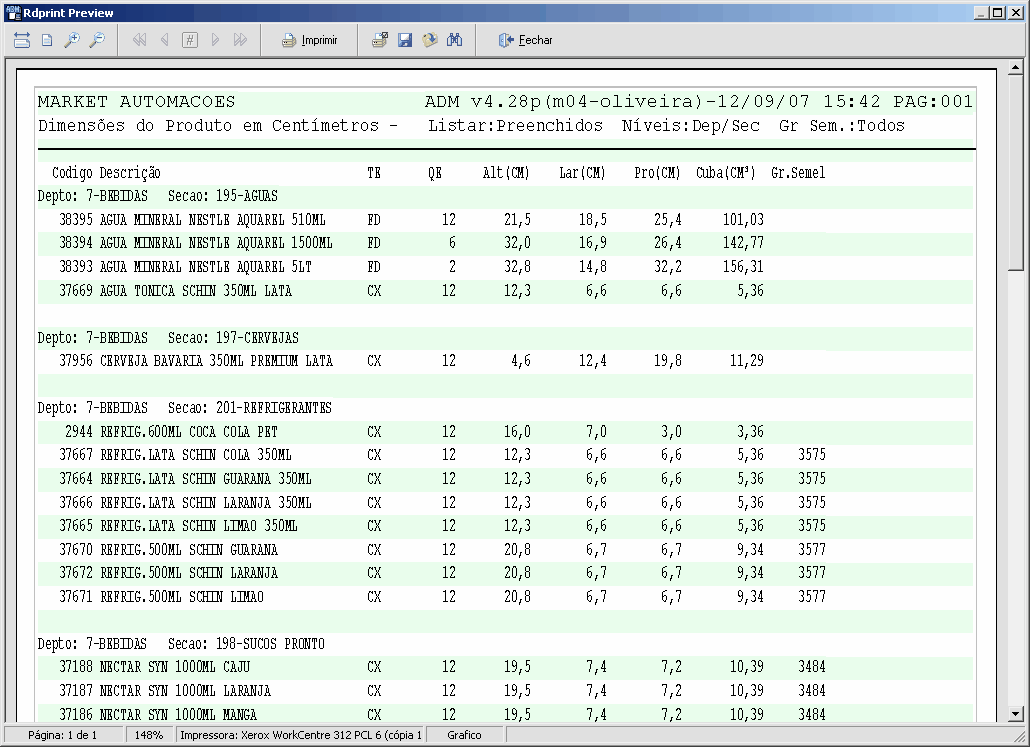The image size is (1030, 747).
Task: Click Cuba value 101,03
Action: (x=743, y=219)
